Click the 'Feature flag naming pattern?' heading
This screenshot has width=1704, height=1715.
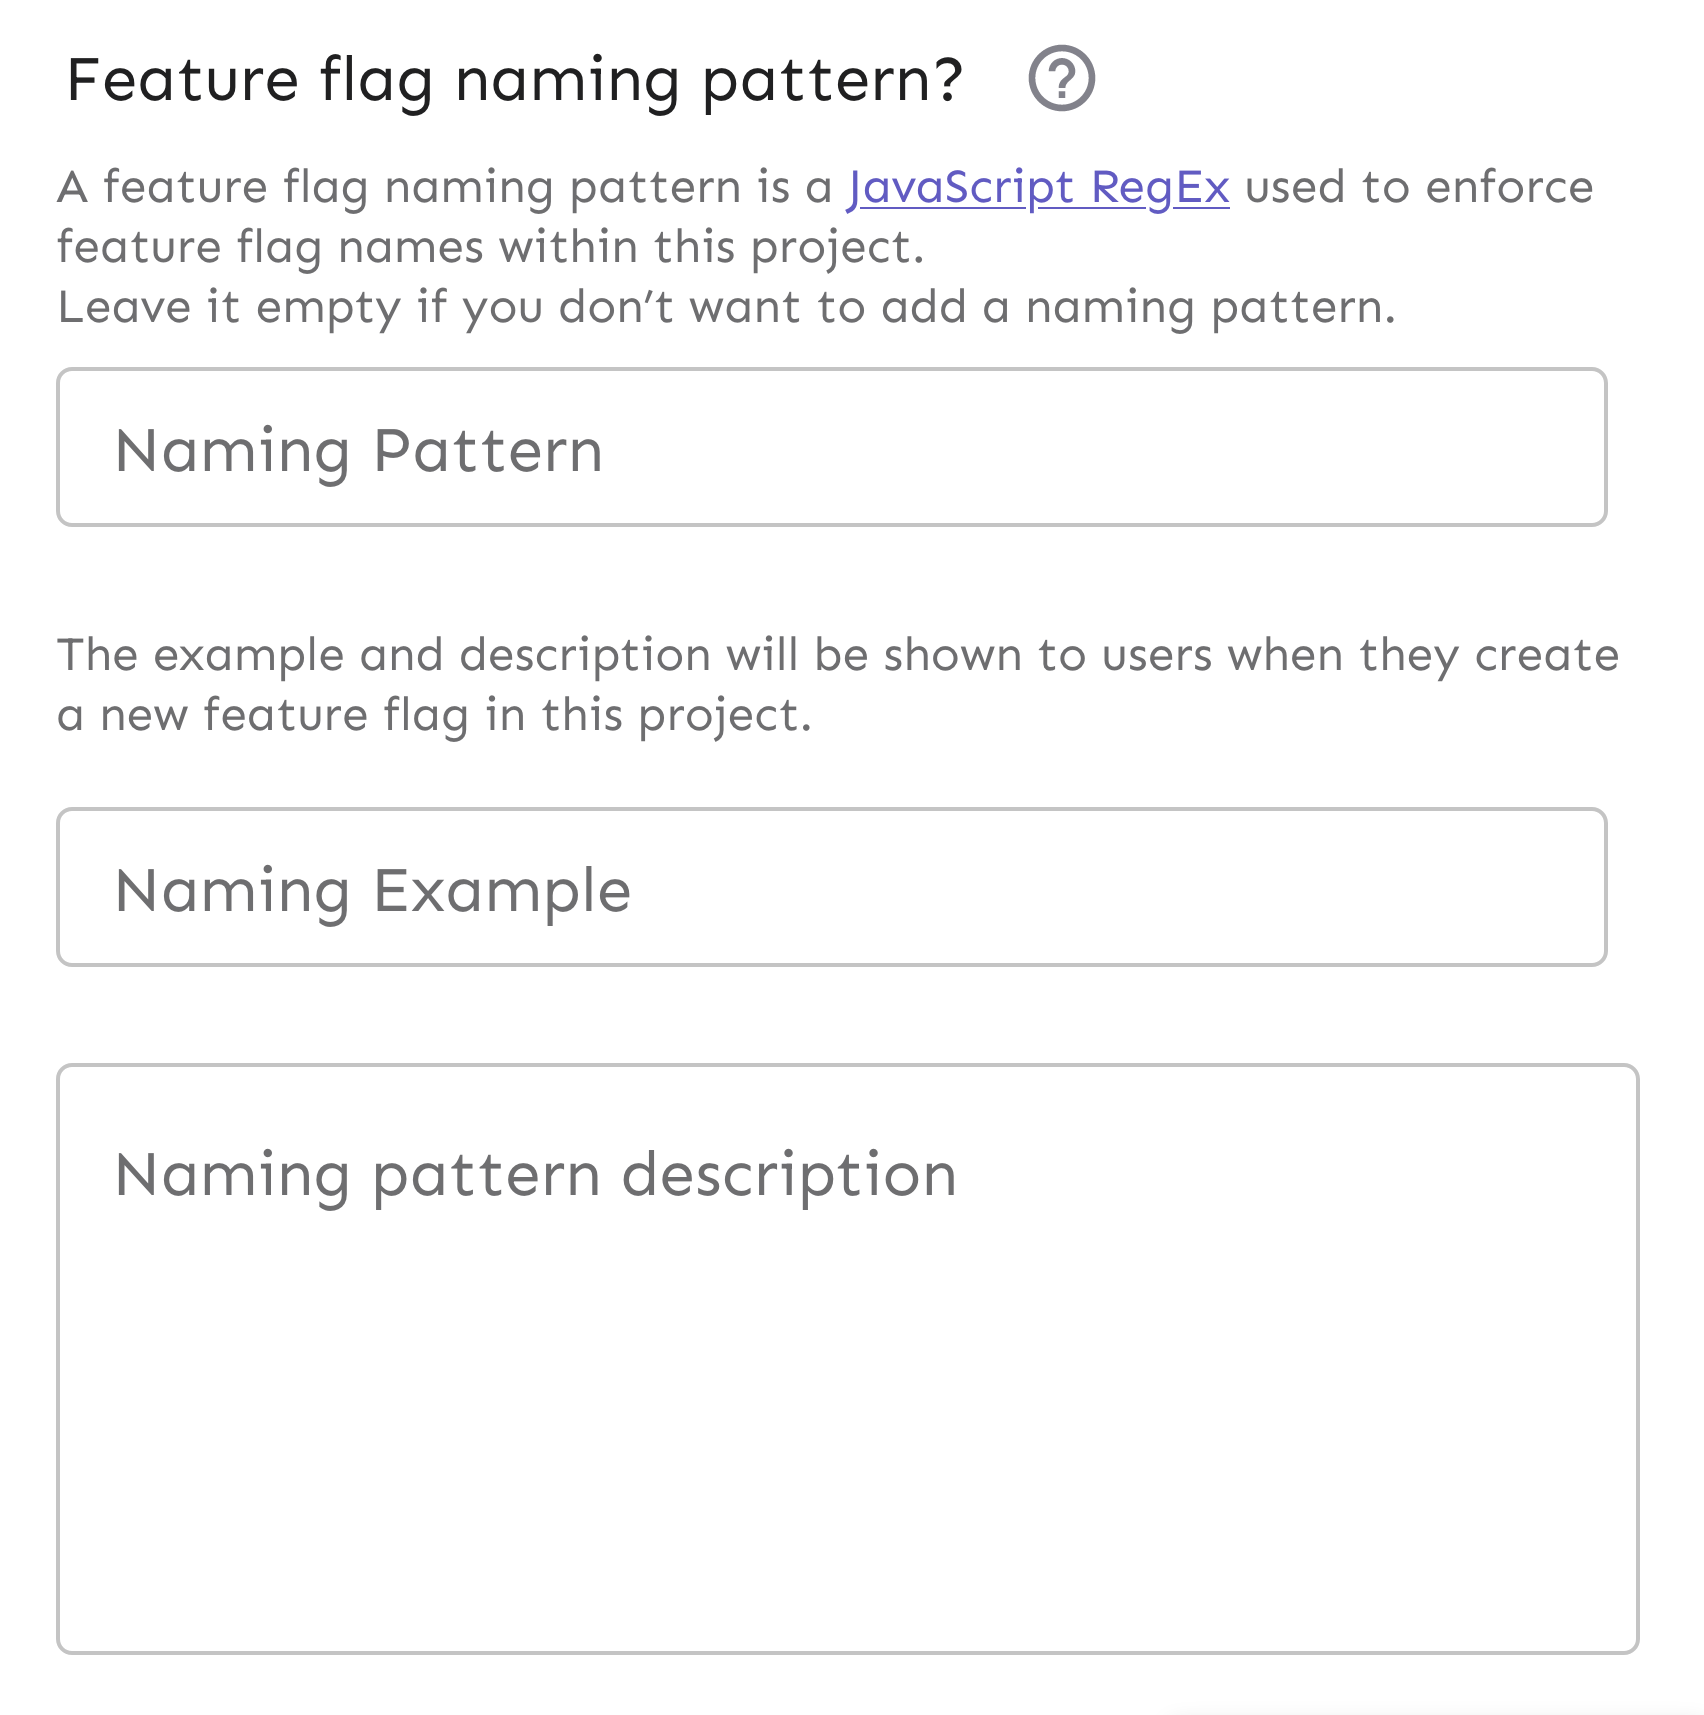pos(514,80)
